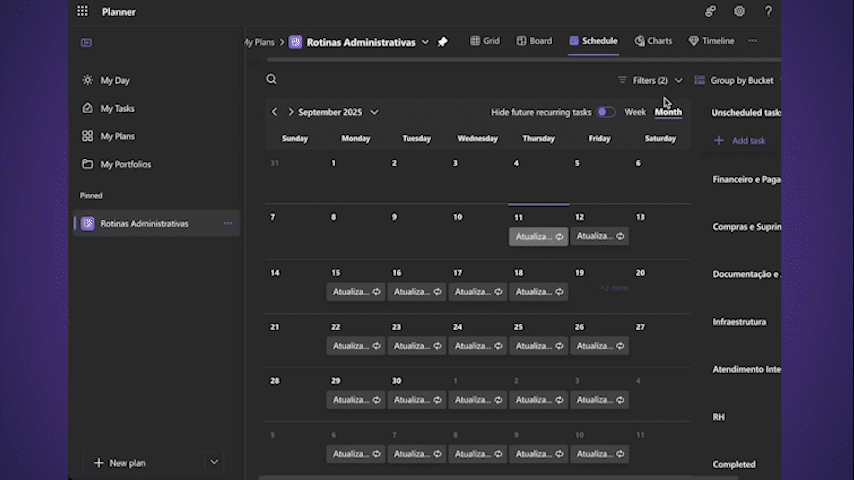Go to next month arrow
The height and width of the screenshot is (480, 854).
[291, 112]
